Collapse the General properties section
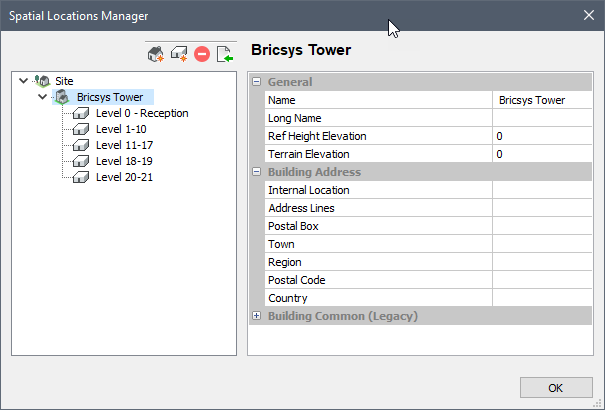Screen dimensions: 605x410 pos(256,82)
